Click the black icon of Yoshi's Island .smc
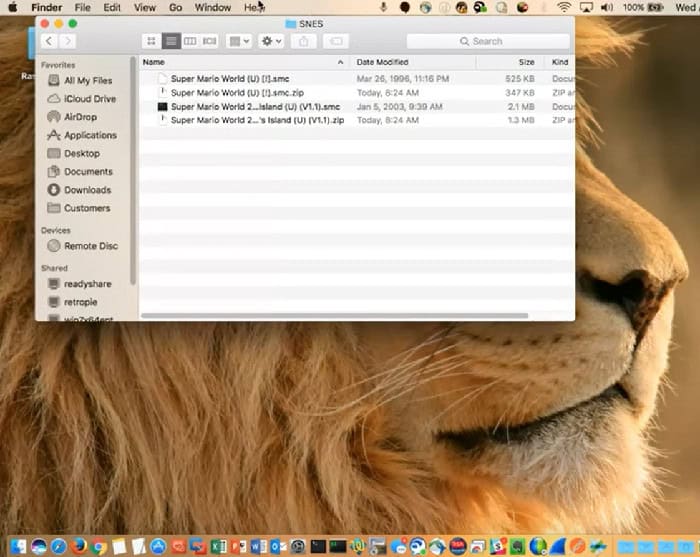 162,107
